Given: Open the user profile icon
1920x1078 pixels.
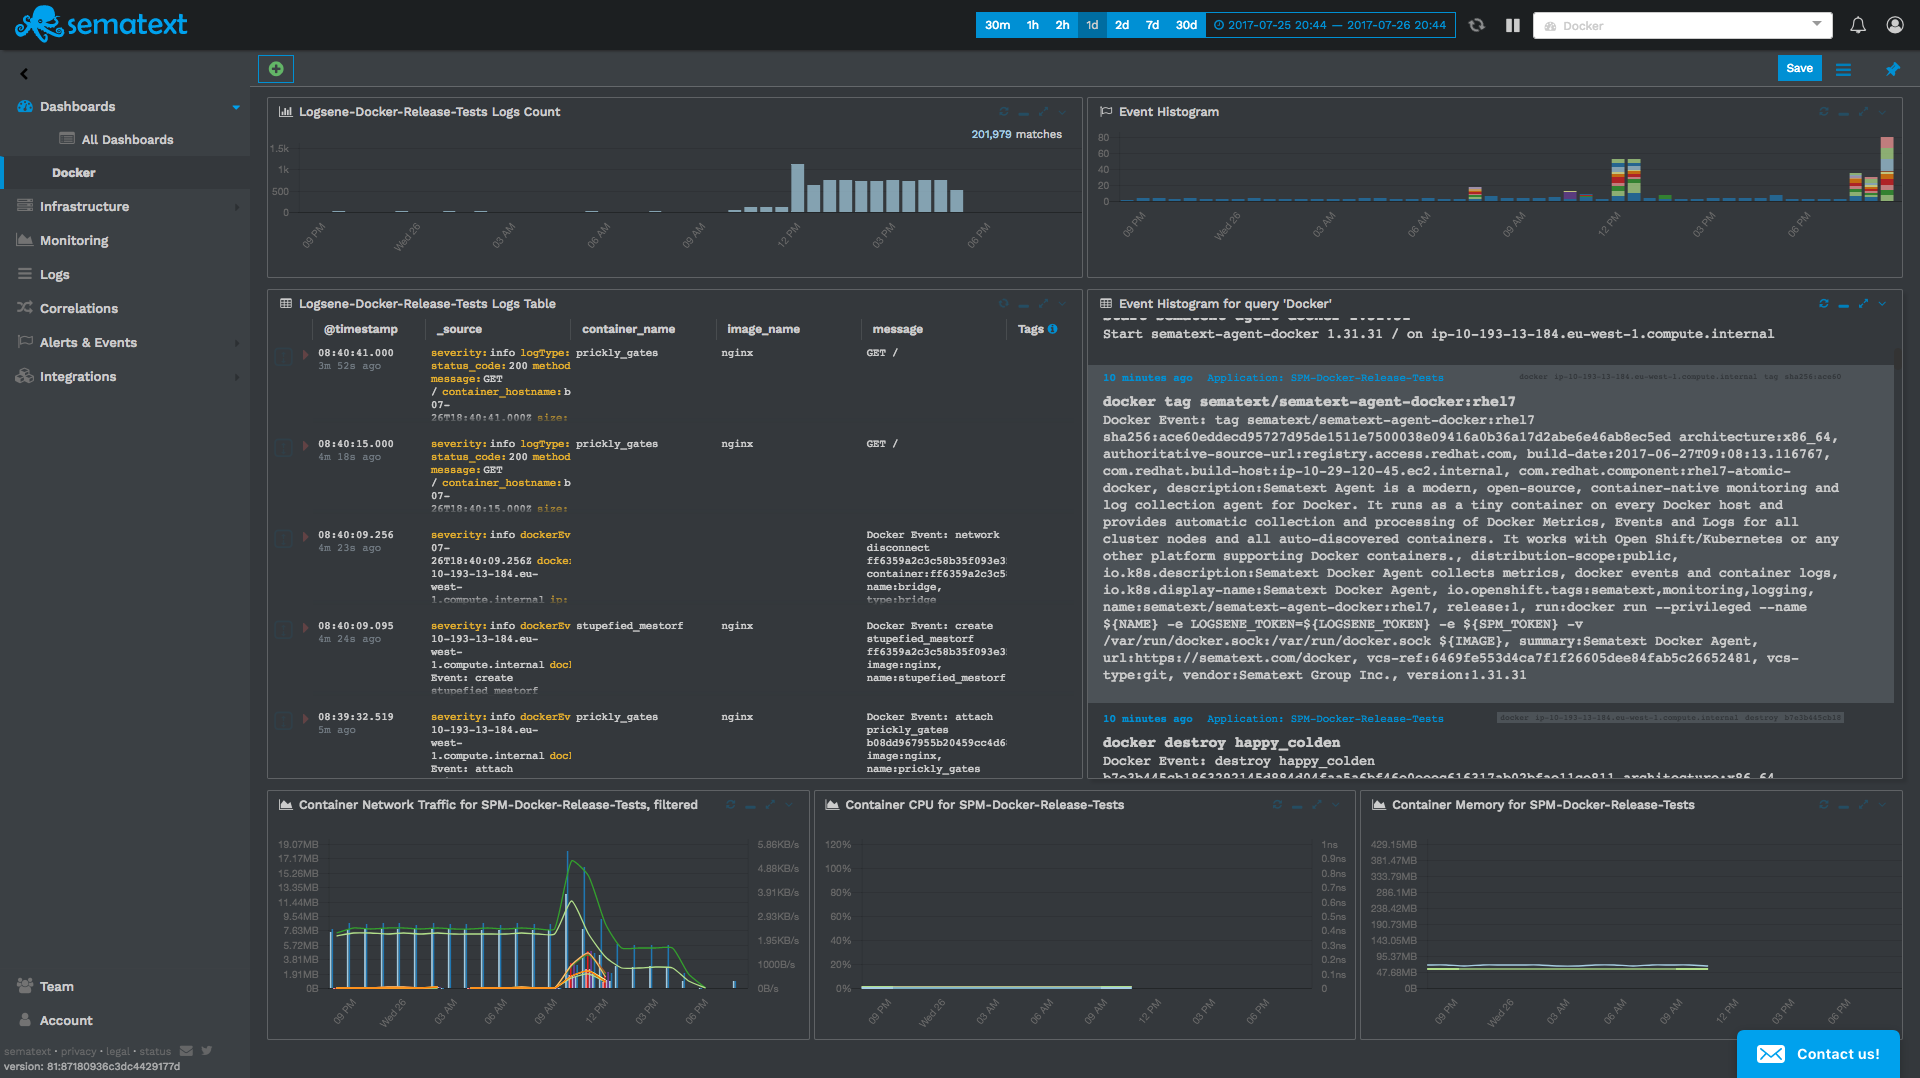Looking at the screenshot, I should tap(1895, 25).
